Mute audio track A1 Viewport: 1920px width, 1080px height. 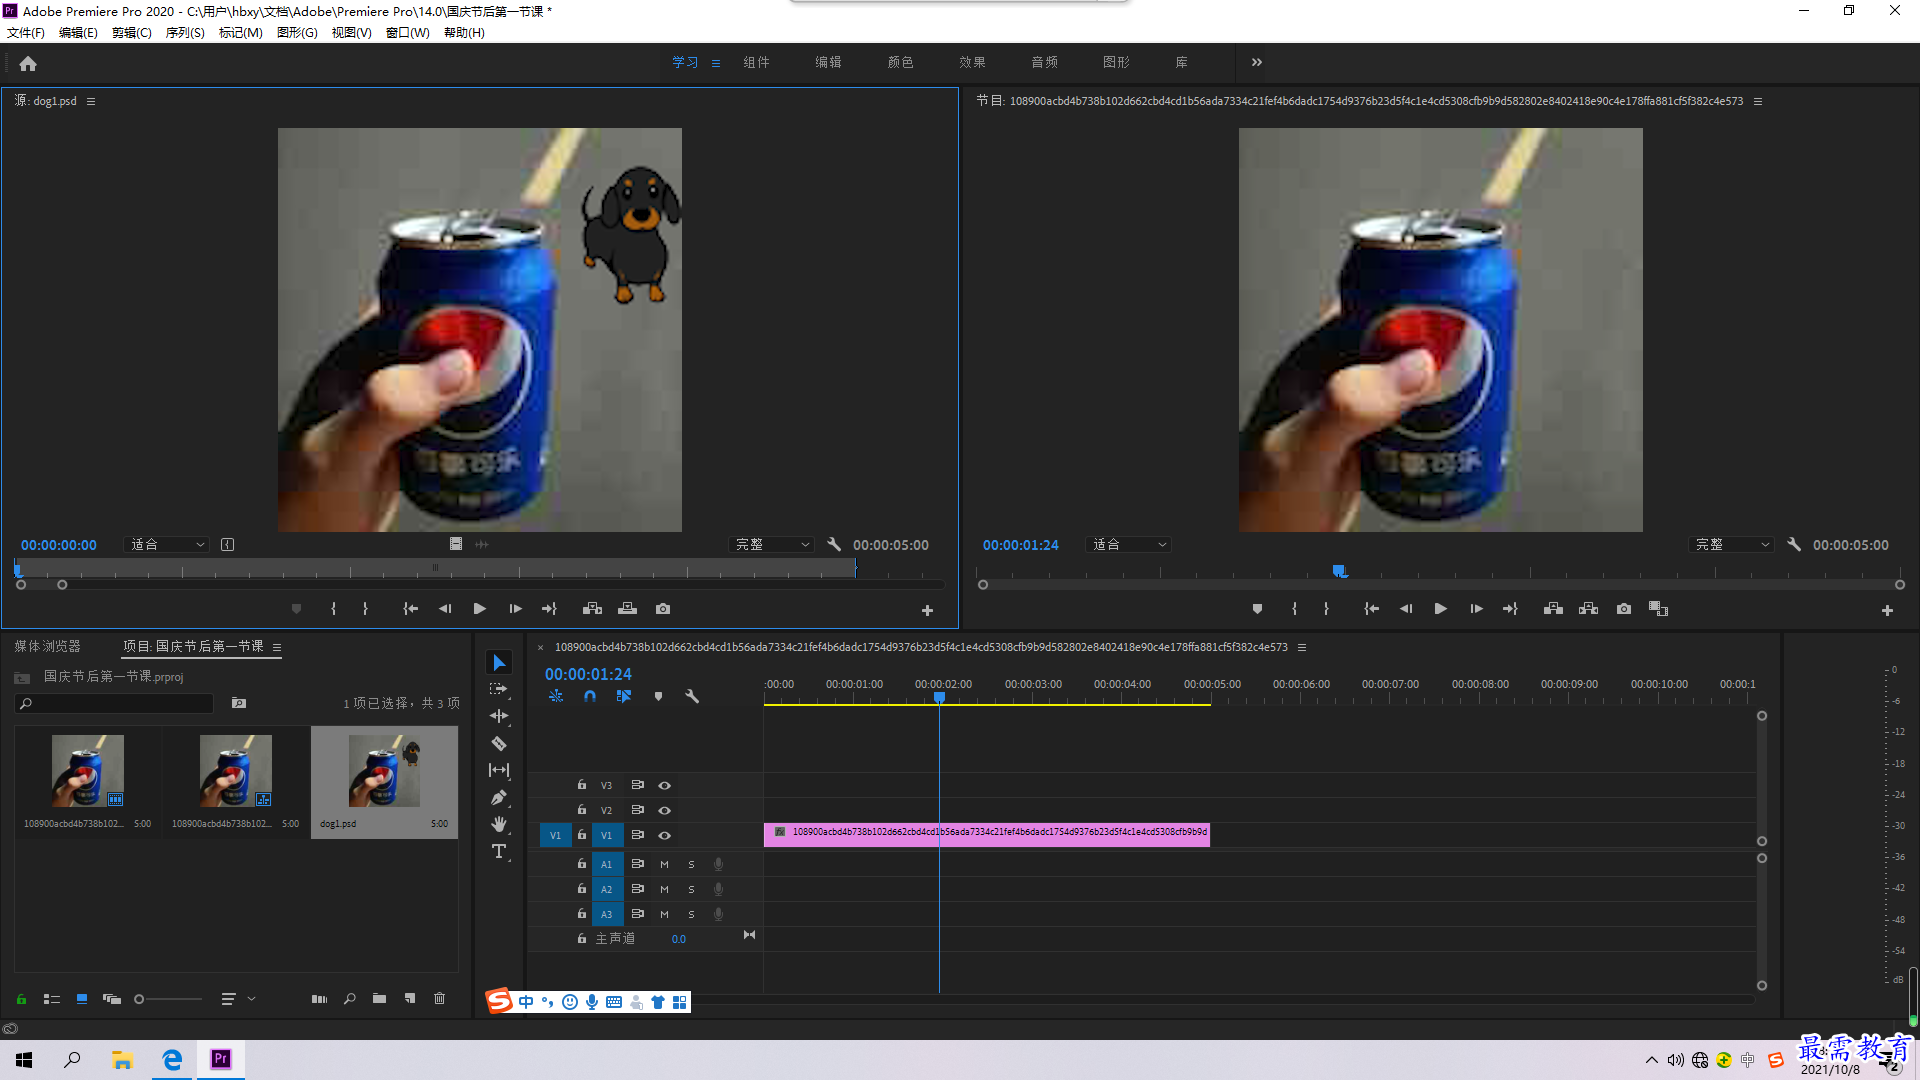click(x=664, y=865)
